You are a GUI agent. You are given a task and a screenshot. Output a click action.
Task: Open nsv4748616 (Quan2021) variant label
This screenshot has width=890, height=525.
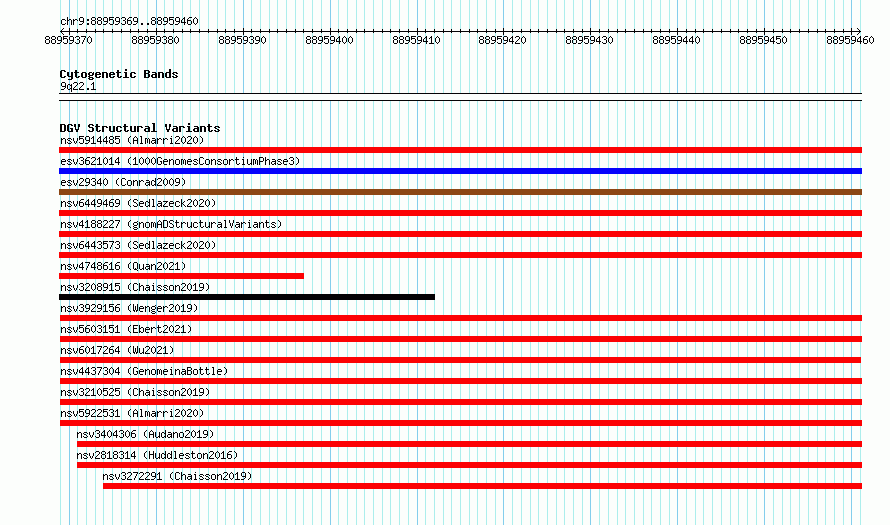click(x=123, y=266)
